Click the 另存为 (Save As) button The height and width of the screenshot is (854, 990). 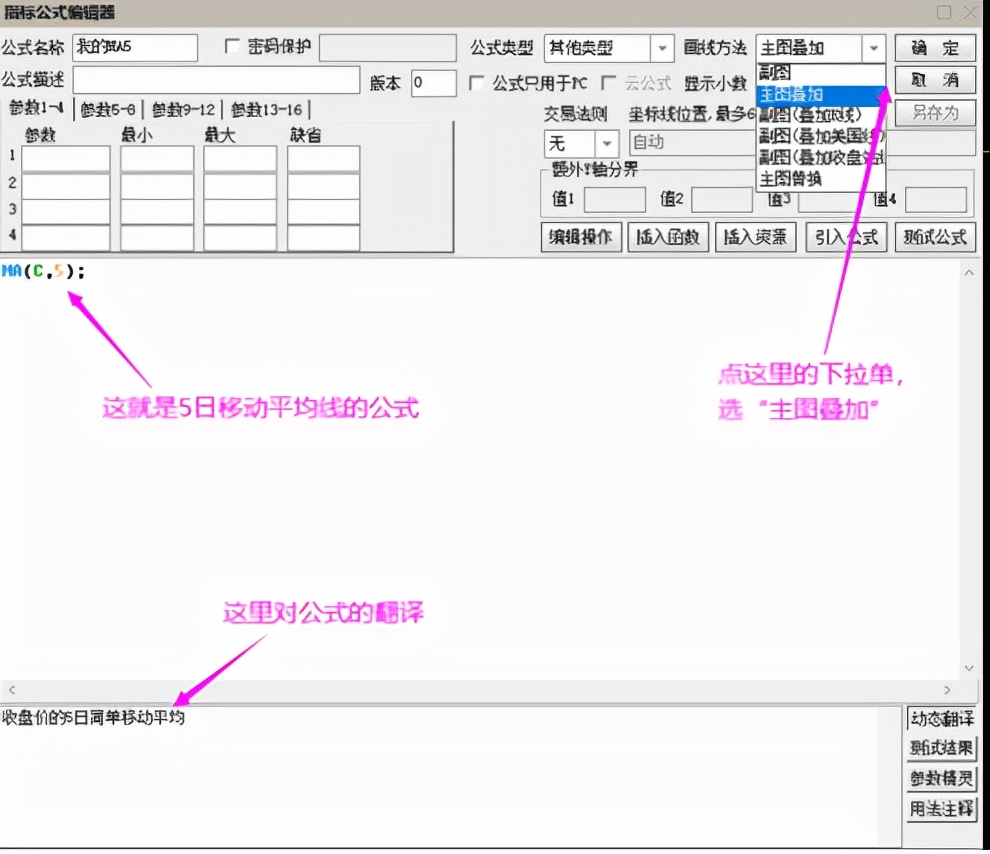point(933,113)
